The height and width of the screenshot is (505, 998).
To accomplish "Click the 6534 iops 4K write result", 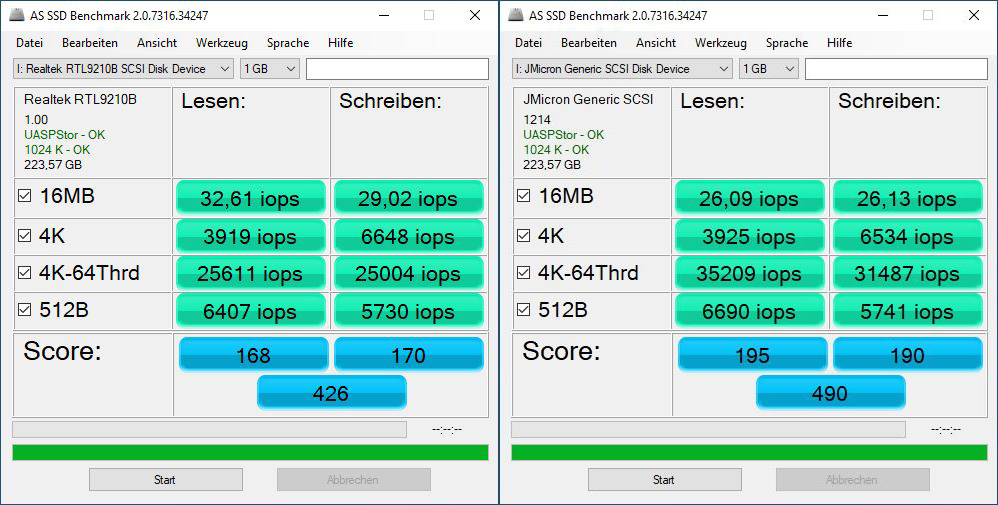I will coord(907,236).
